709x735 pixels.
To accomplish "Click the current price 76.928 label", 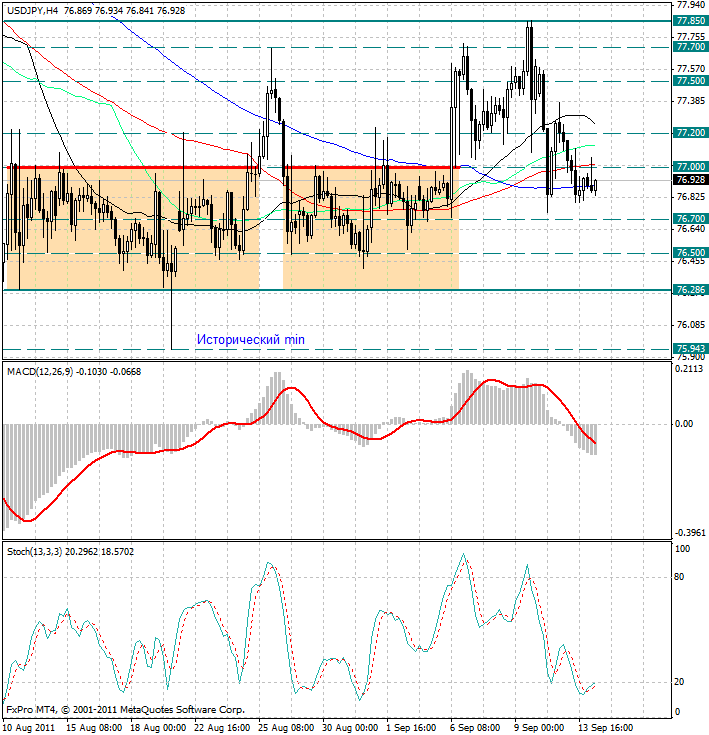I will coord(691,180).
